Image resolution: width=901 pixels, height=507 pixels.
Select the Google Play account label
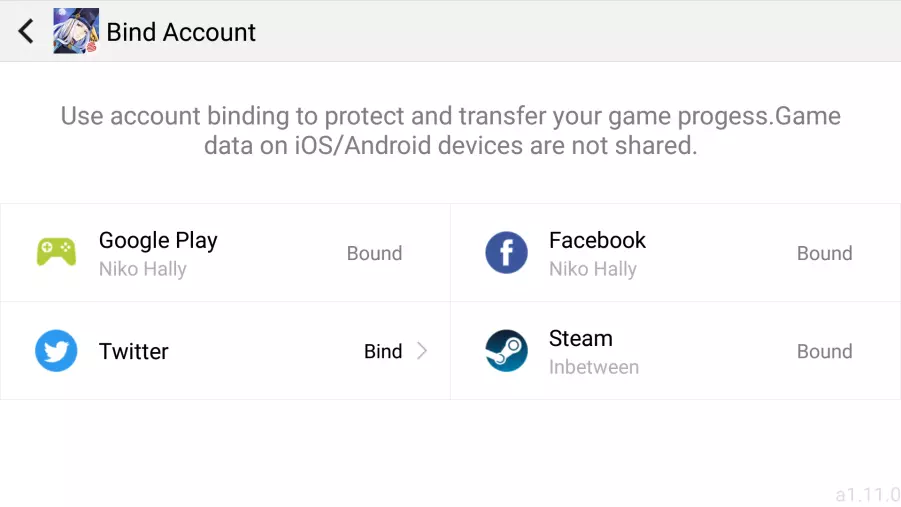point(158,240)
